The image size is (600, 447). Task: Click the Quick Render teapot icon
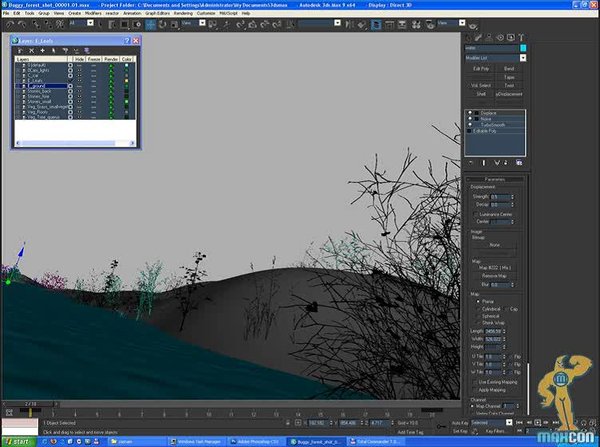click(x=473, y=25)
